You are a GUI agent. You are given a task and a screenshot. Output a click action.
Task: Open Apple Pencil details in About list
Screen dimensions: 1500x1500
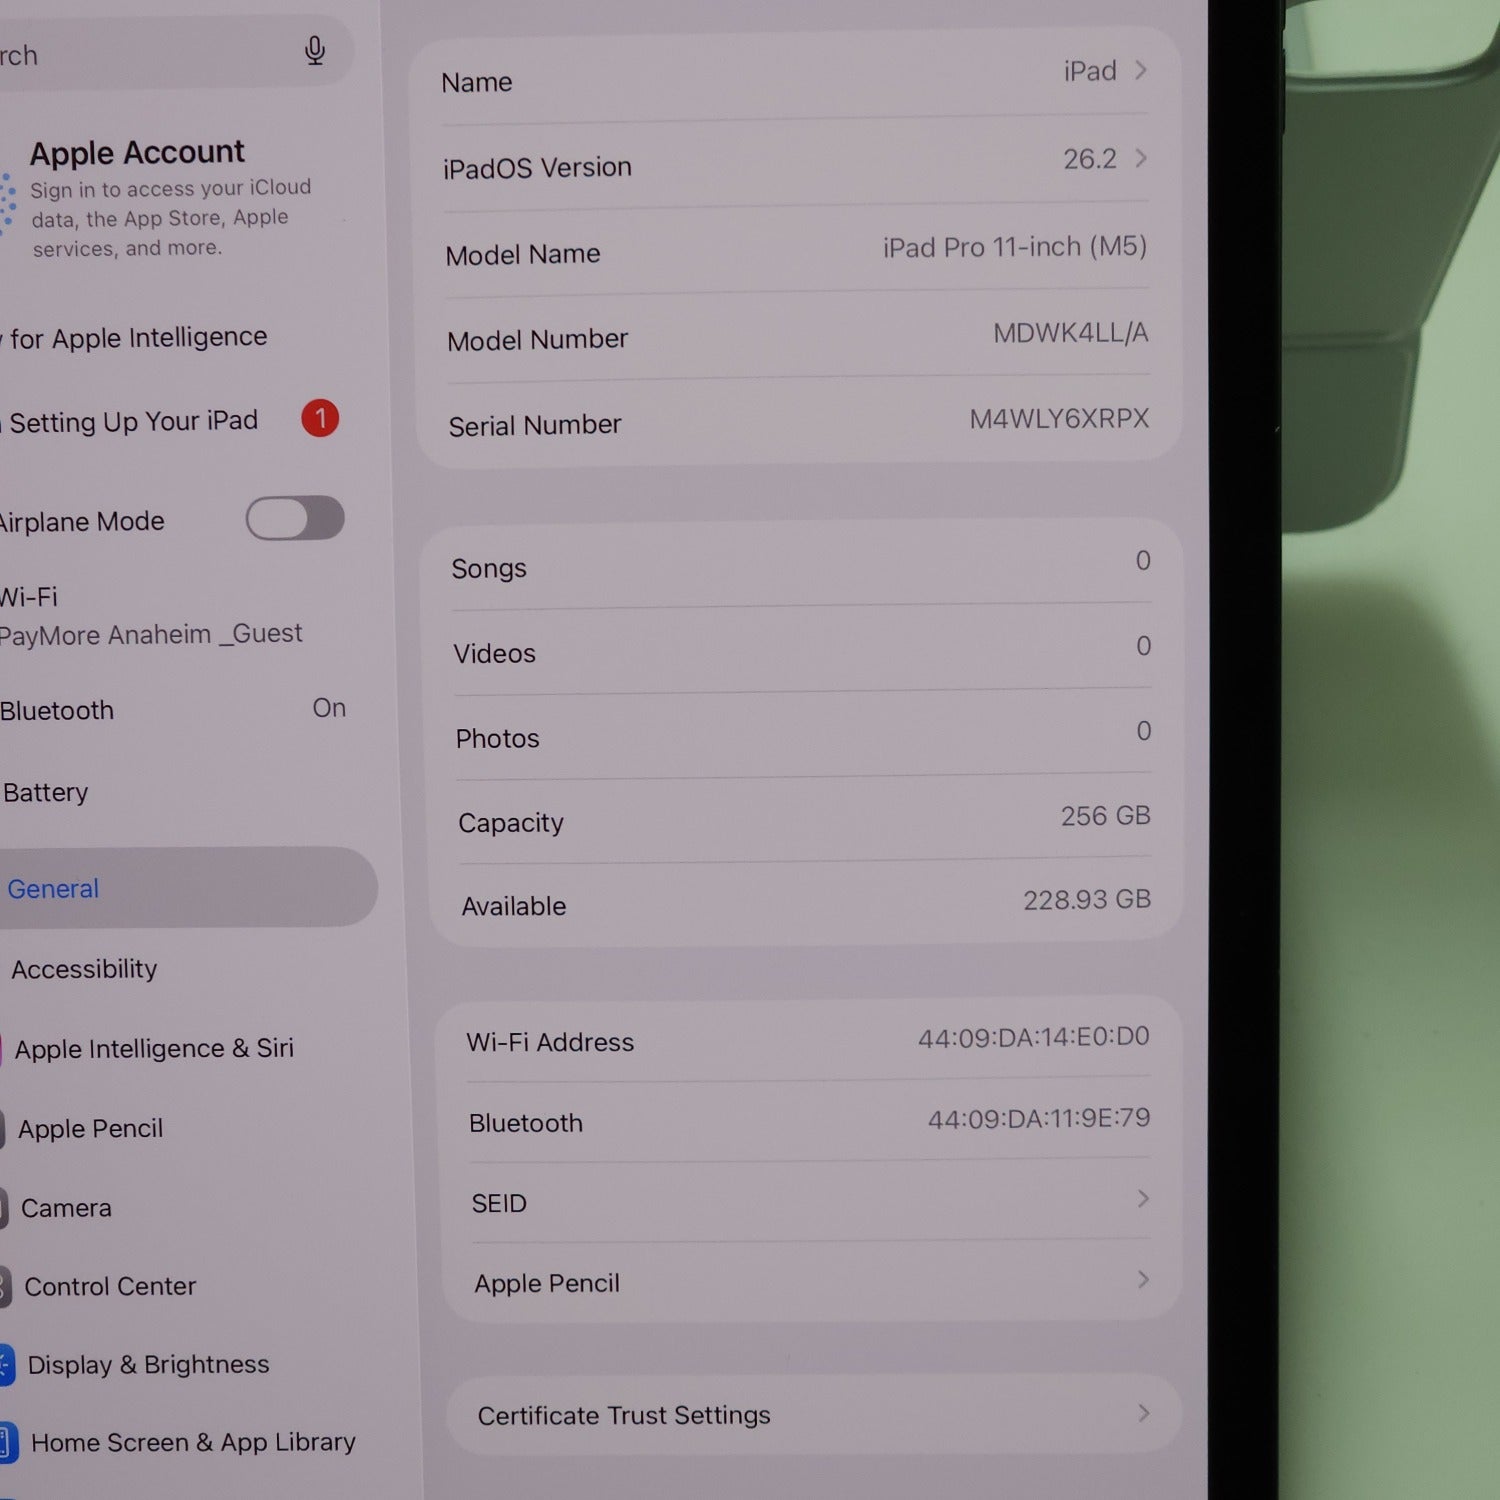pos(1143,1280)
